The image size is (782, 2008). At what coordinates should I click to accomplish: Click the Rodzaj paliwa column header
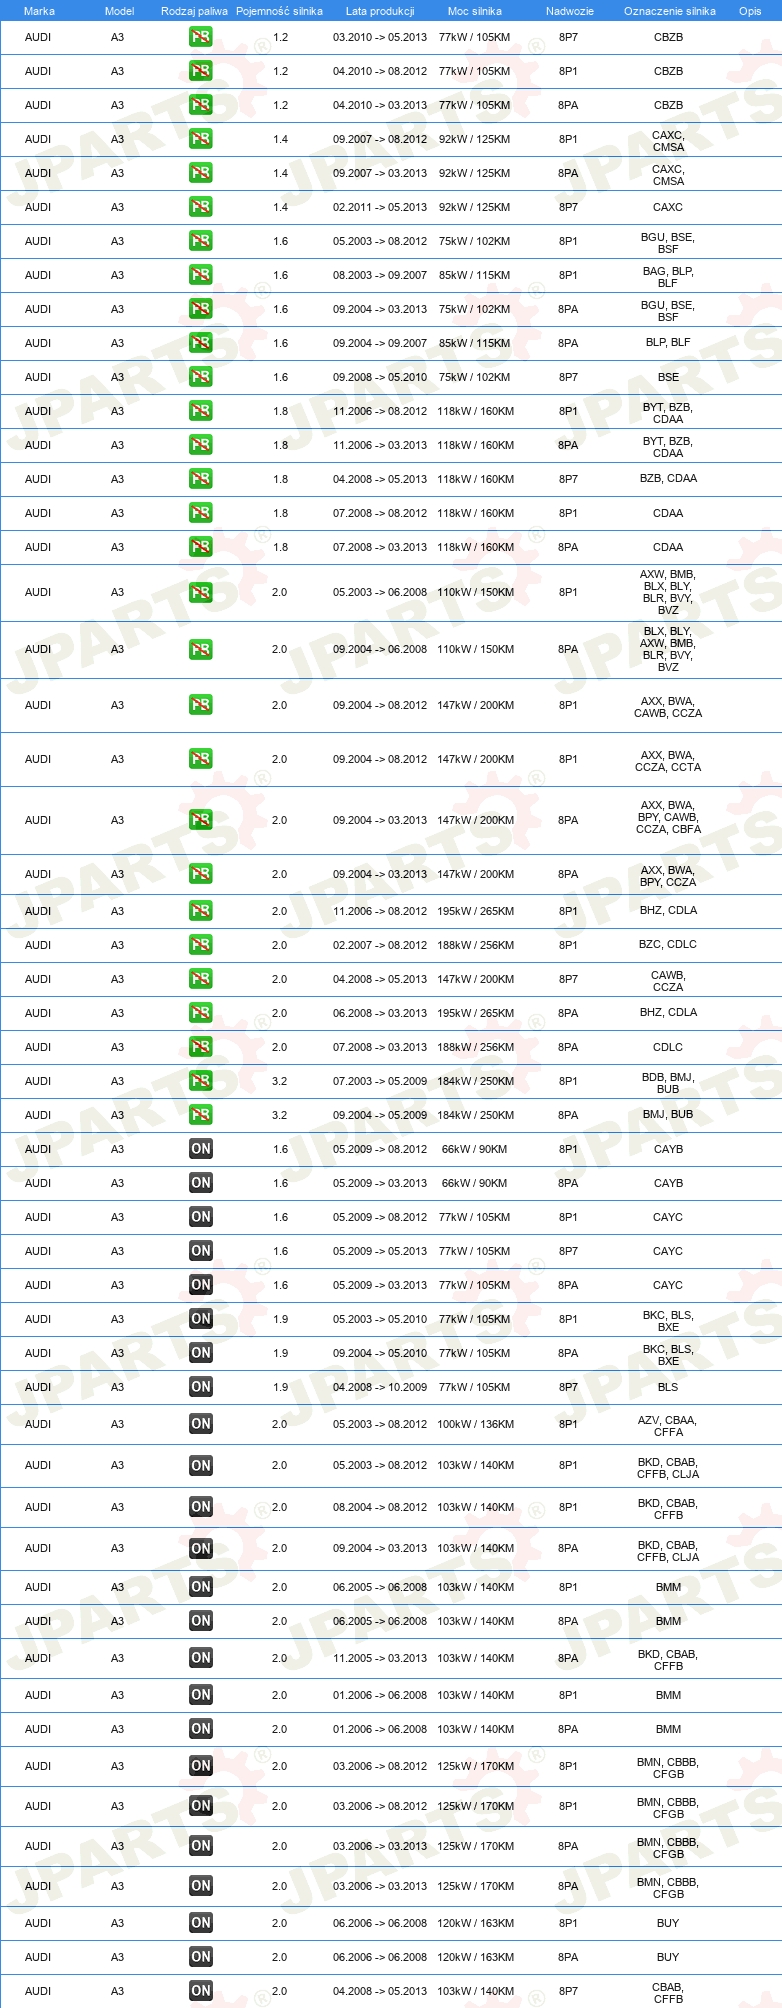pos(194,11)
